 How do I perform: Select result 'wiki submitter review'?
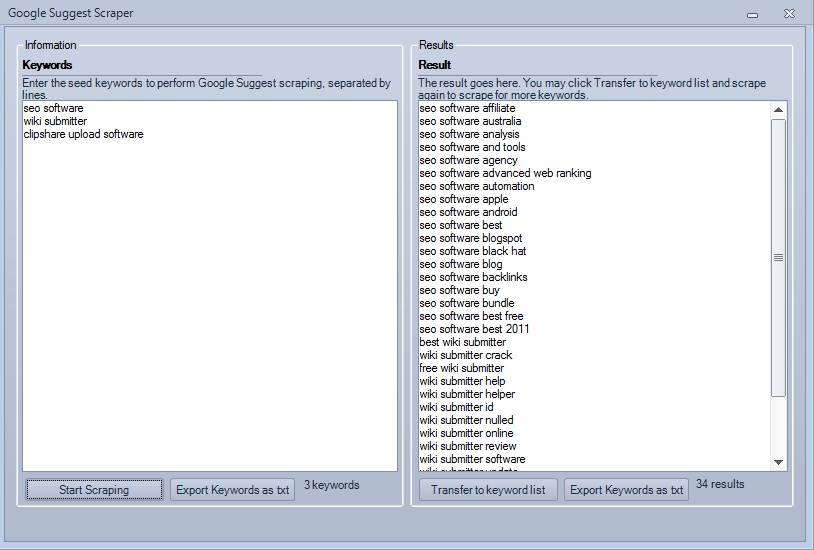pyautogui.click(x=468, y=446)
